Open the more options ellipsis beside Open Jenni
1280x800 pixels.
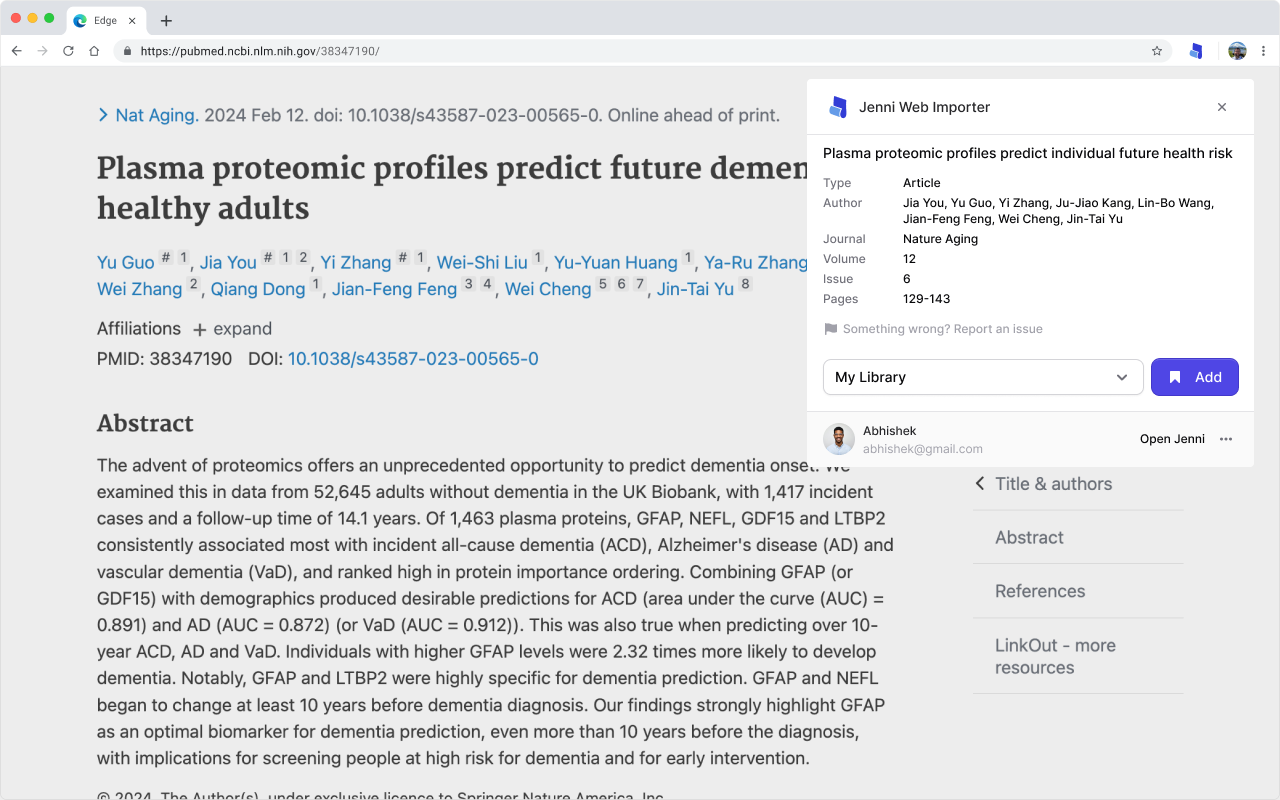1226,439
